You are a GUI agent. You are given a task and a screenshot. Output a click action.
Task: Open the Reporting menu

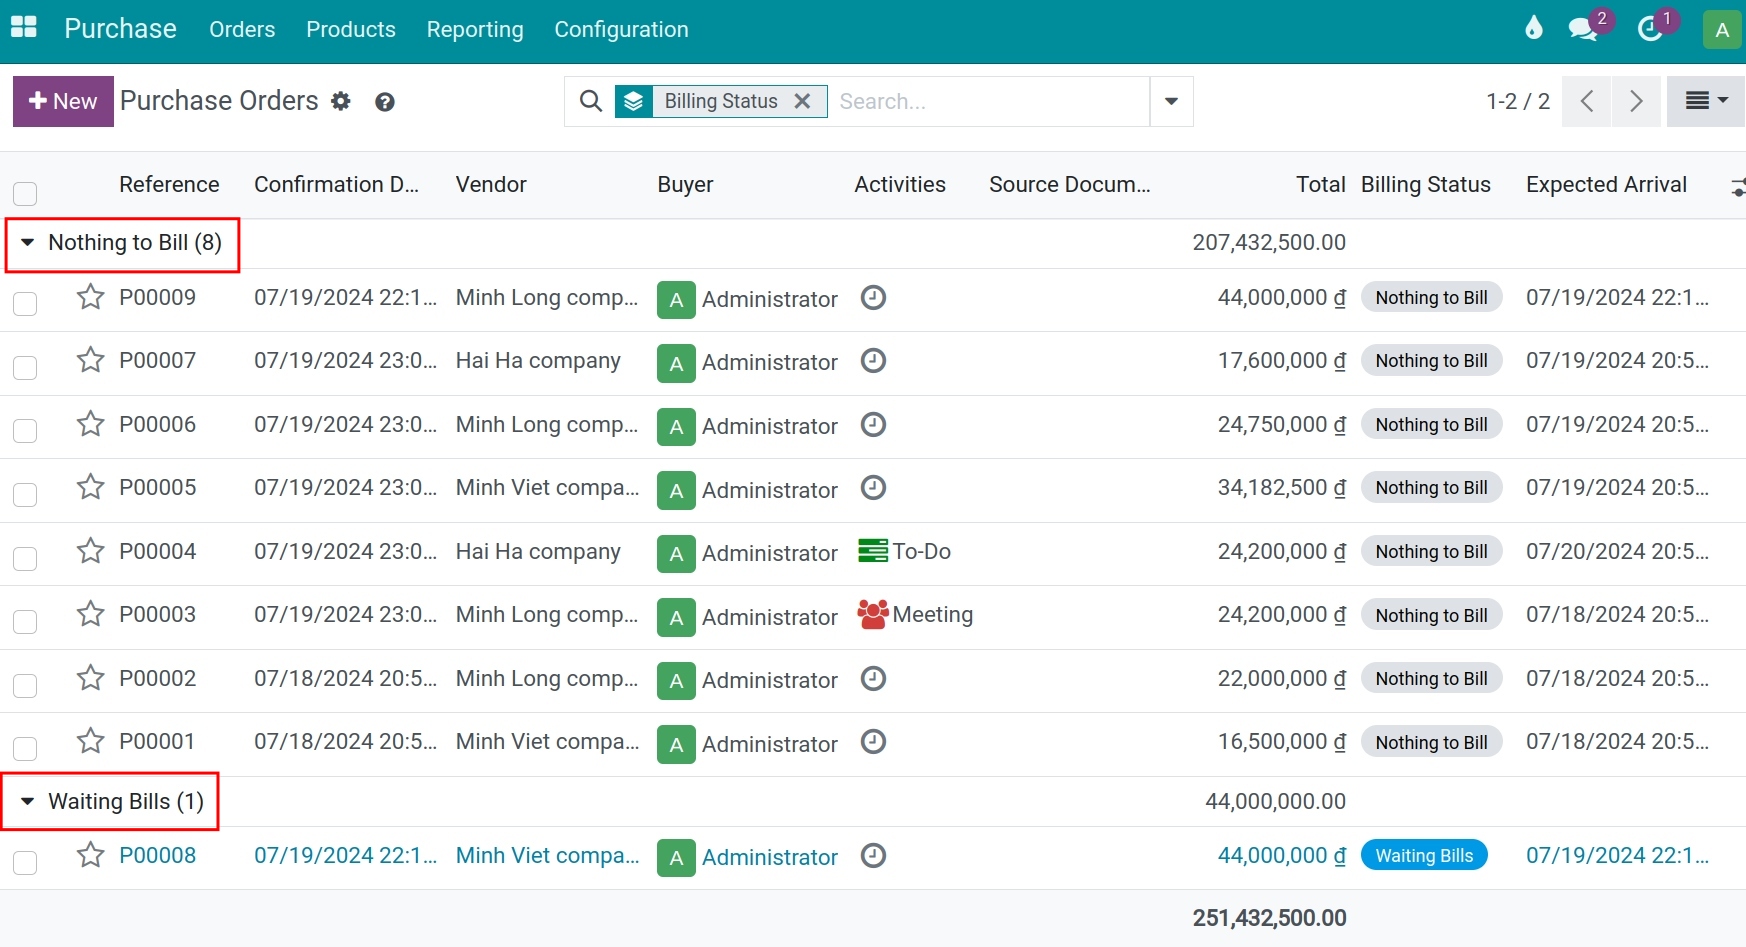(475, 30)
